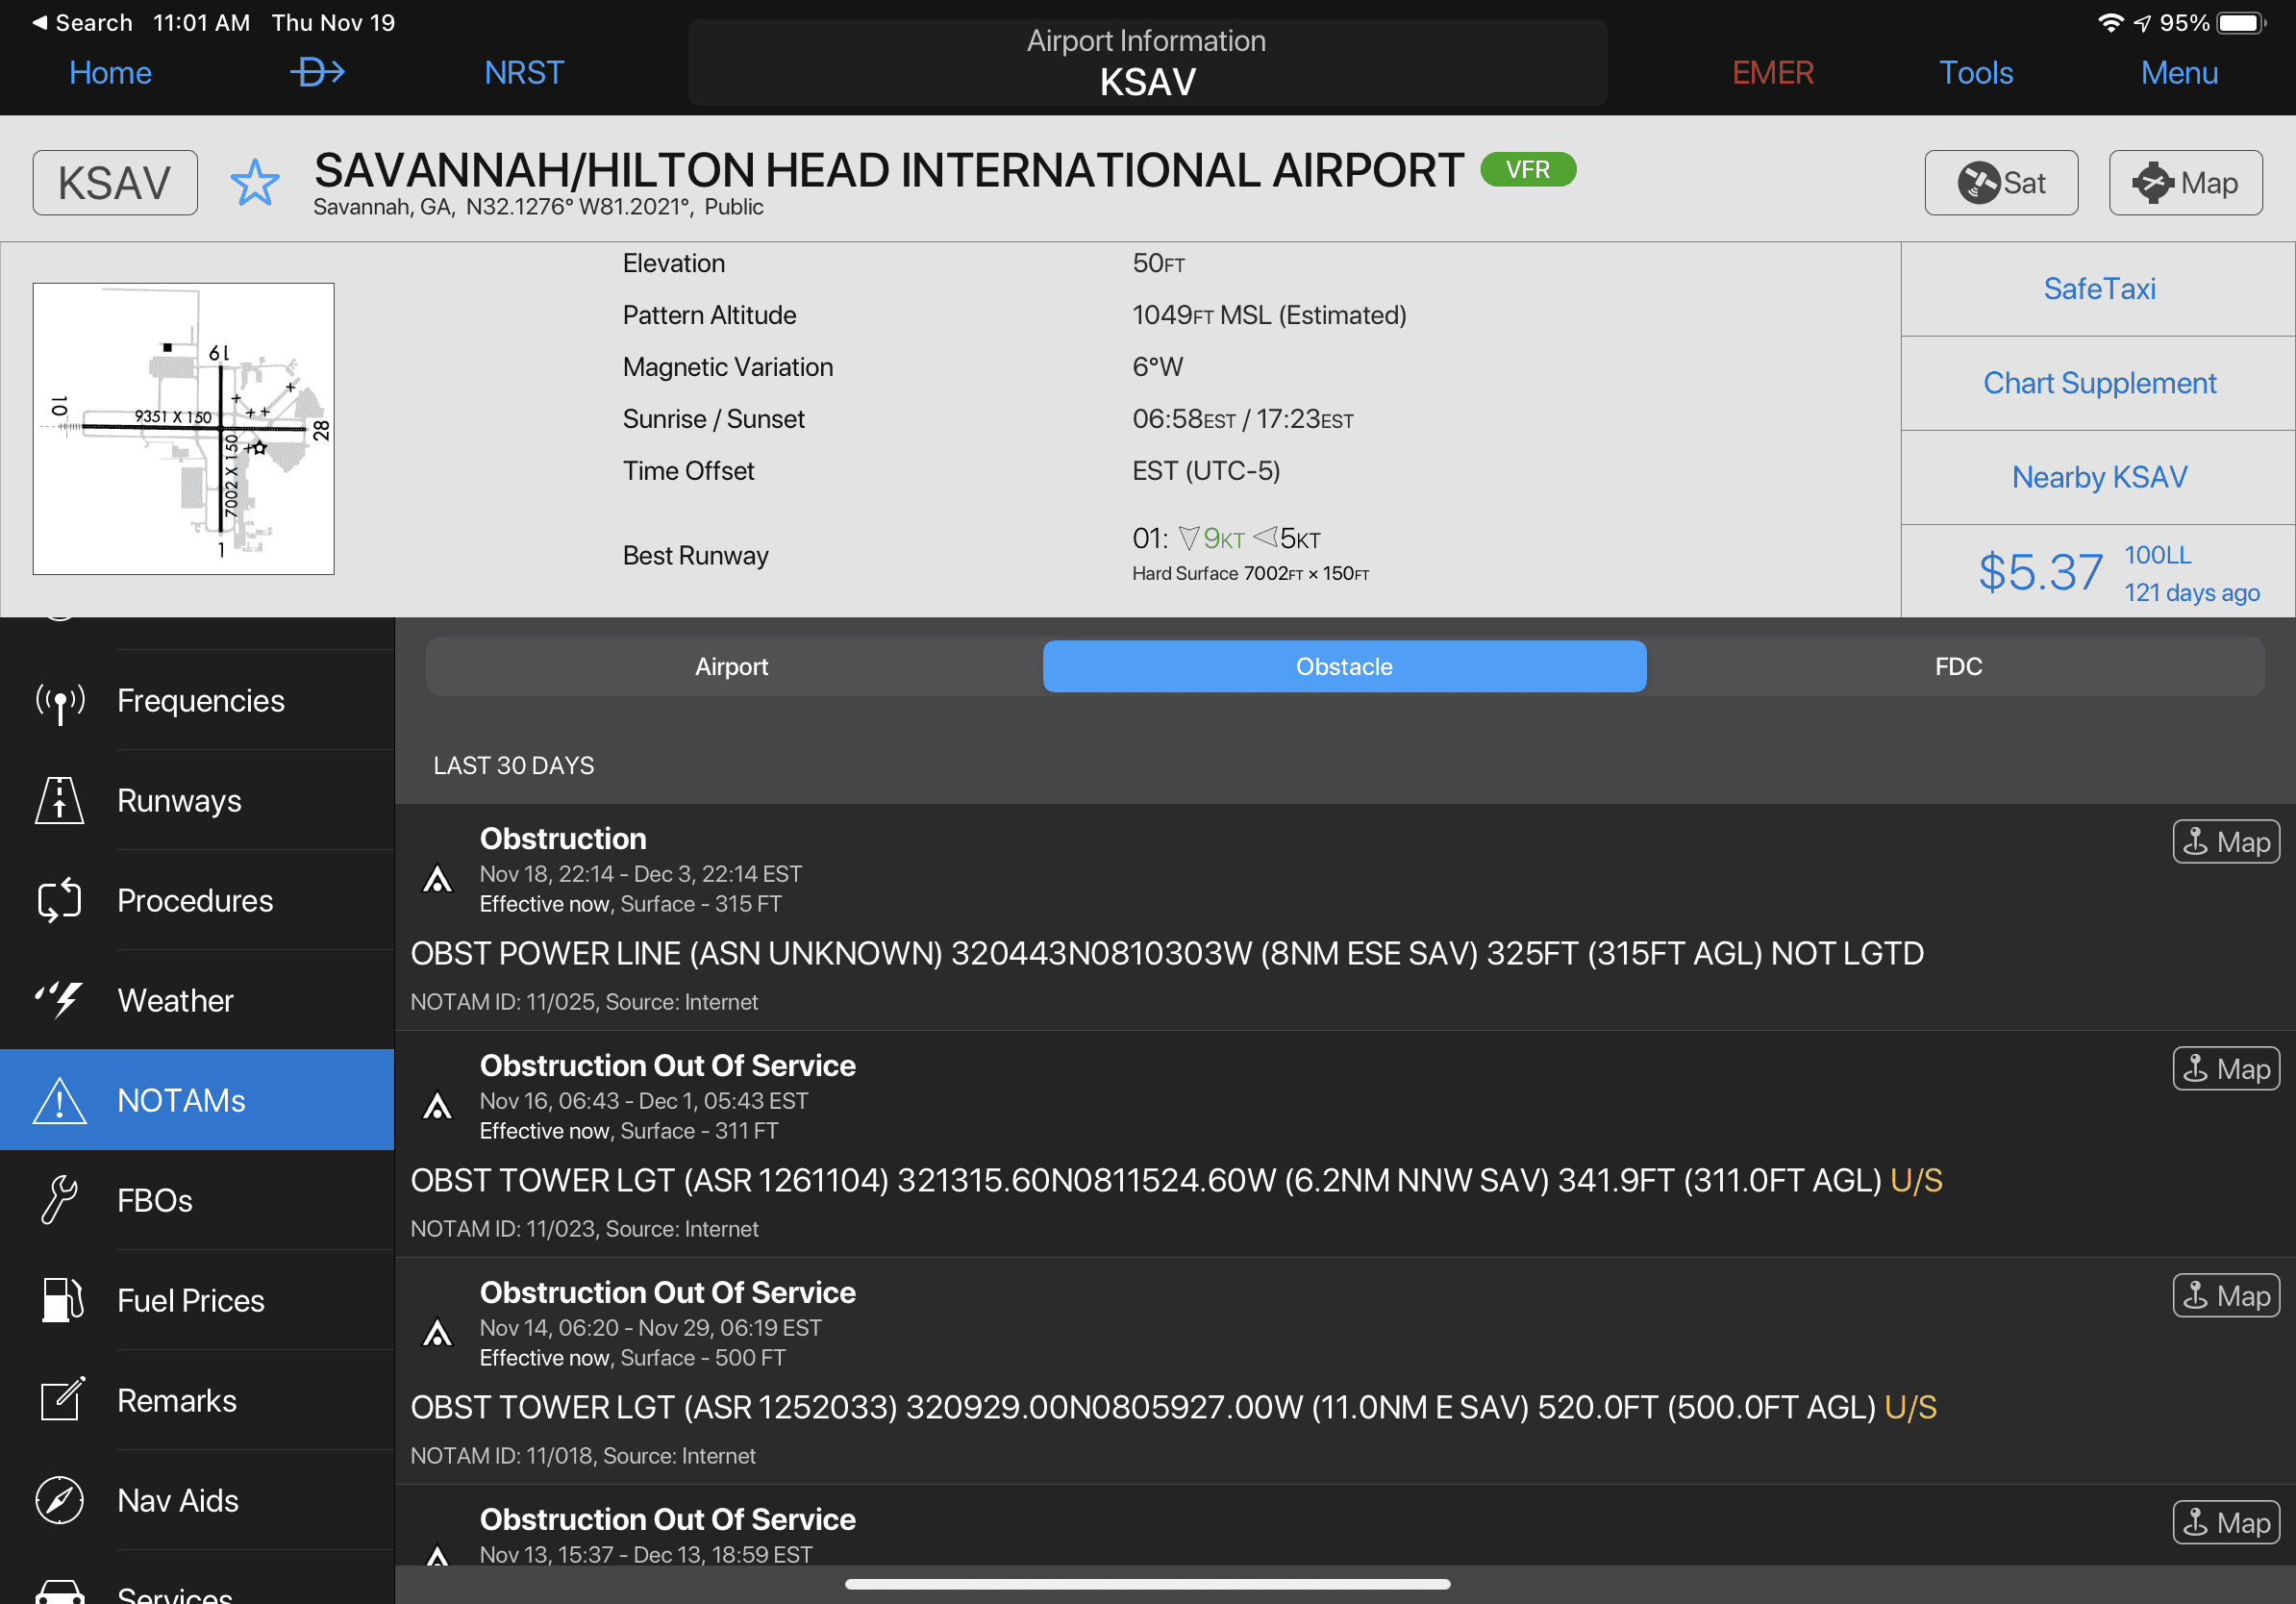Image resolution: width=2296 pixels, height=1604 pixels.
Task: Show KSAV on the Map
Action: pyautogui.click(x=2185, y=183)
